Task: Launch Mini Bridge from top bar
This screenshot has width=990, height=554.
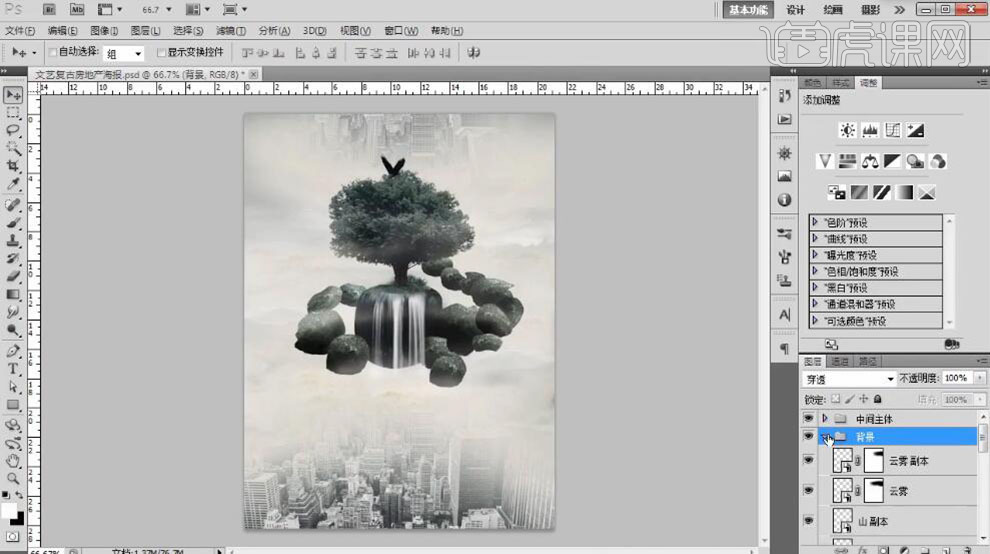Action: [x=76, y=9]
